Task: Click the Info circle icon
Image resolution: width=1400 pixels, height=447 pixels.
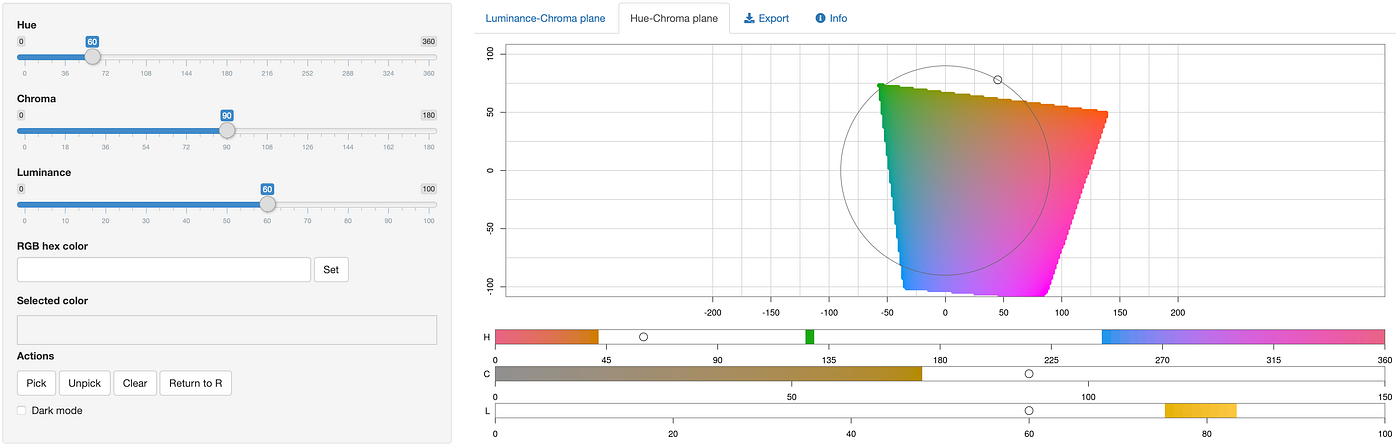Action: pyautogui.click(x=821, y=18)
